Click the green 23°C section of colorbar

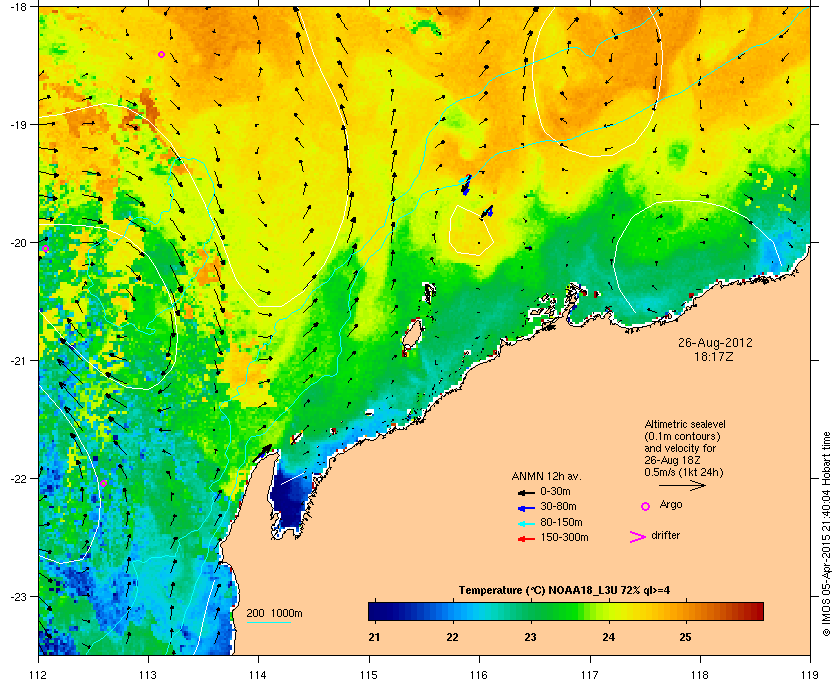pos(531,611)
